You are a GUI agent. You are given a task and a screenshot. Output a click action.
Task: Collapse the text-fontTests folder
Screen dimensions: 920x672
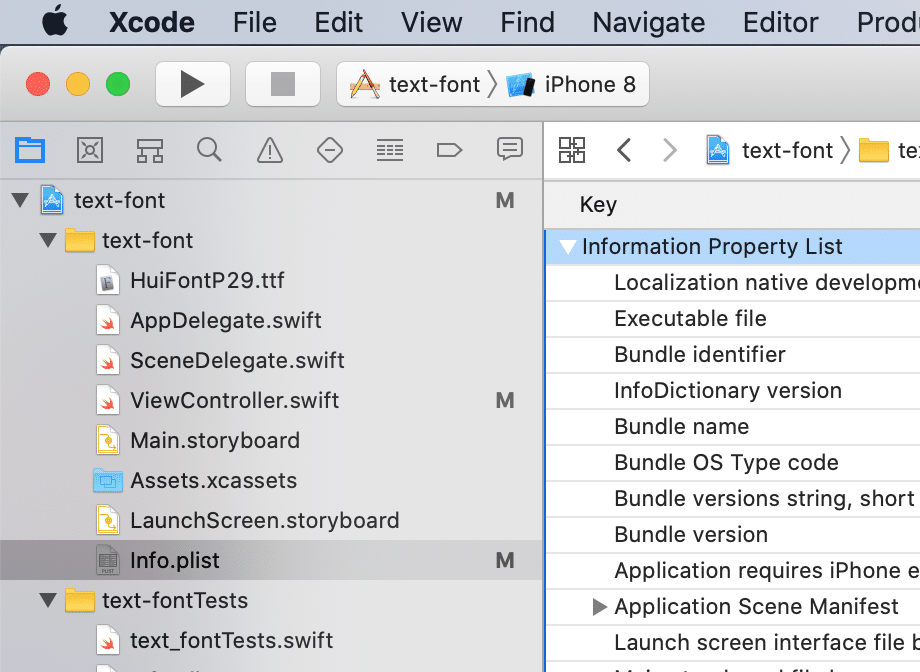coord(47,601)
